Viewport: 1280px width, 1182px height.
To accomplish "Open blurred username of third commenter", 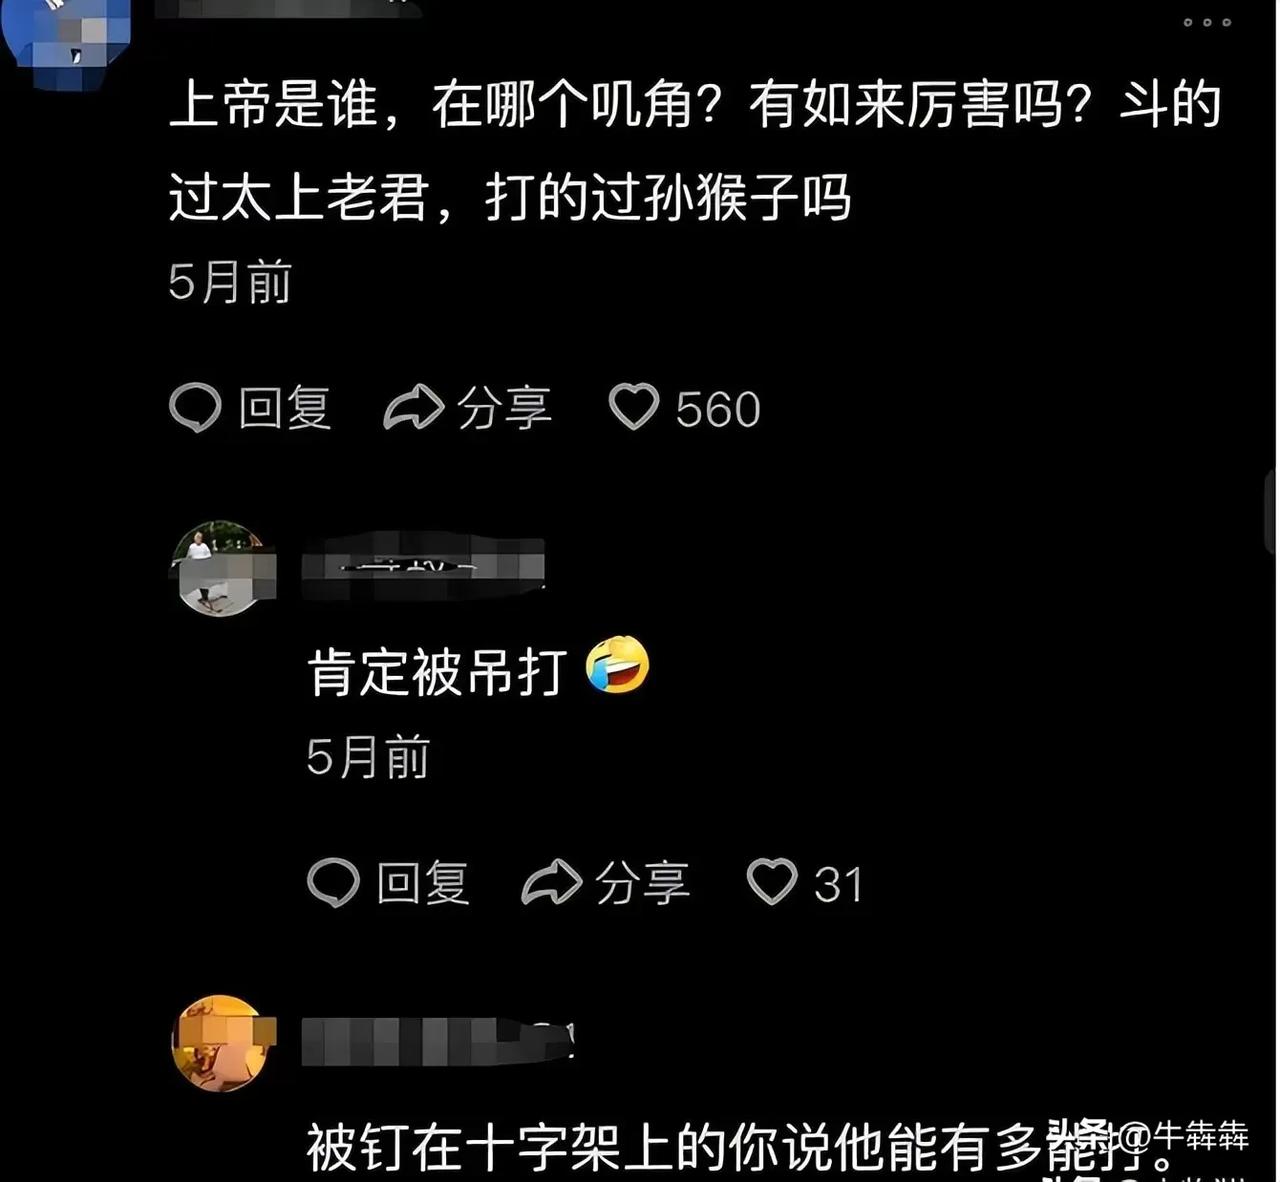I will pos(438,1041).
